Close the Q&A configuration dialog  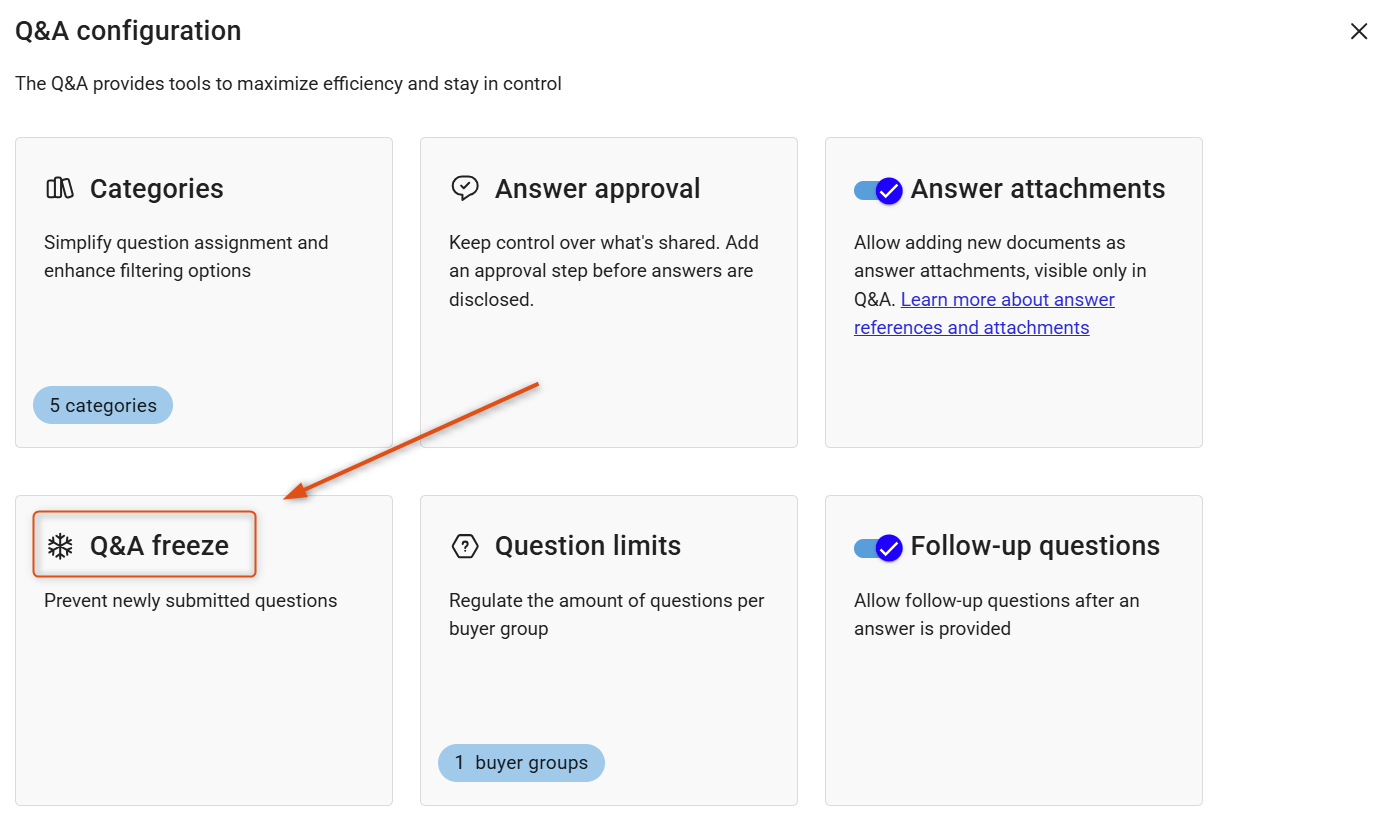click(1359, 31)
